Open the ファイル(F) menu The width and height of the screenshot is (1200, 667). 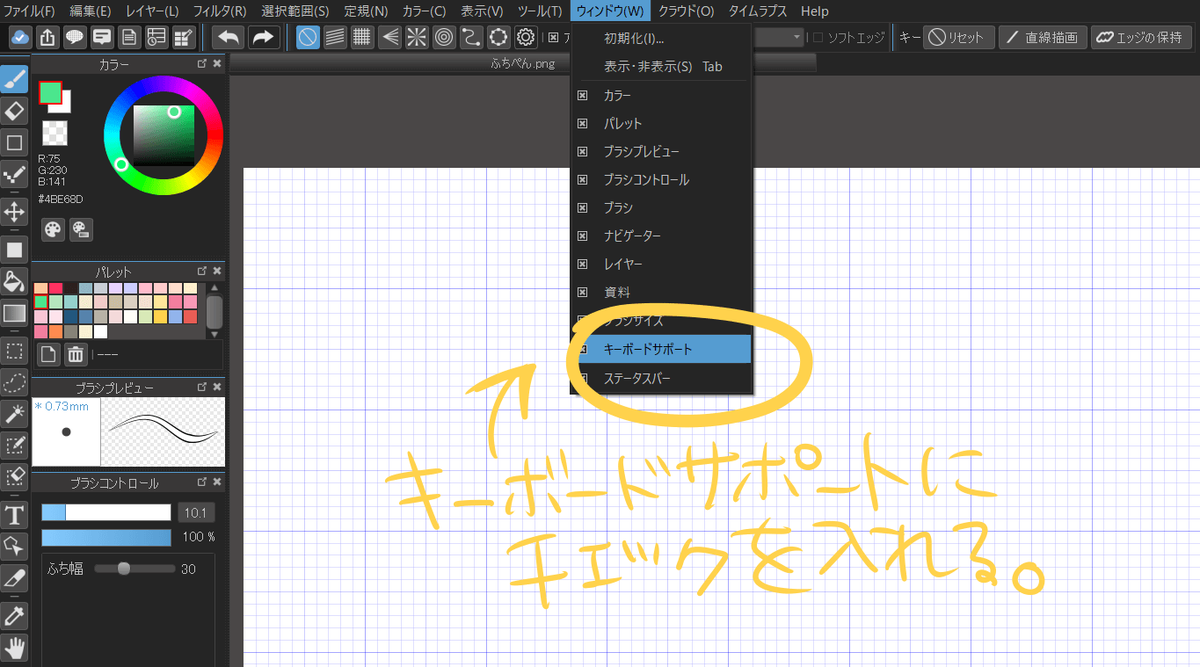(x=31, y=11)
